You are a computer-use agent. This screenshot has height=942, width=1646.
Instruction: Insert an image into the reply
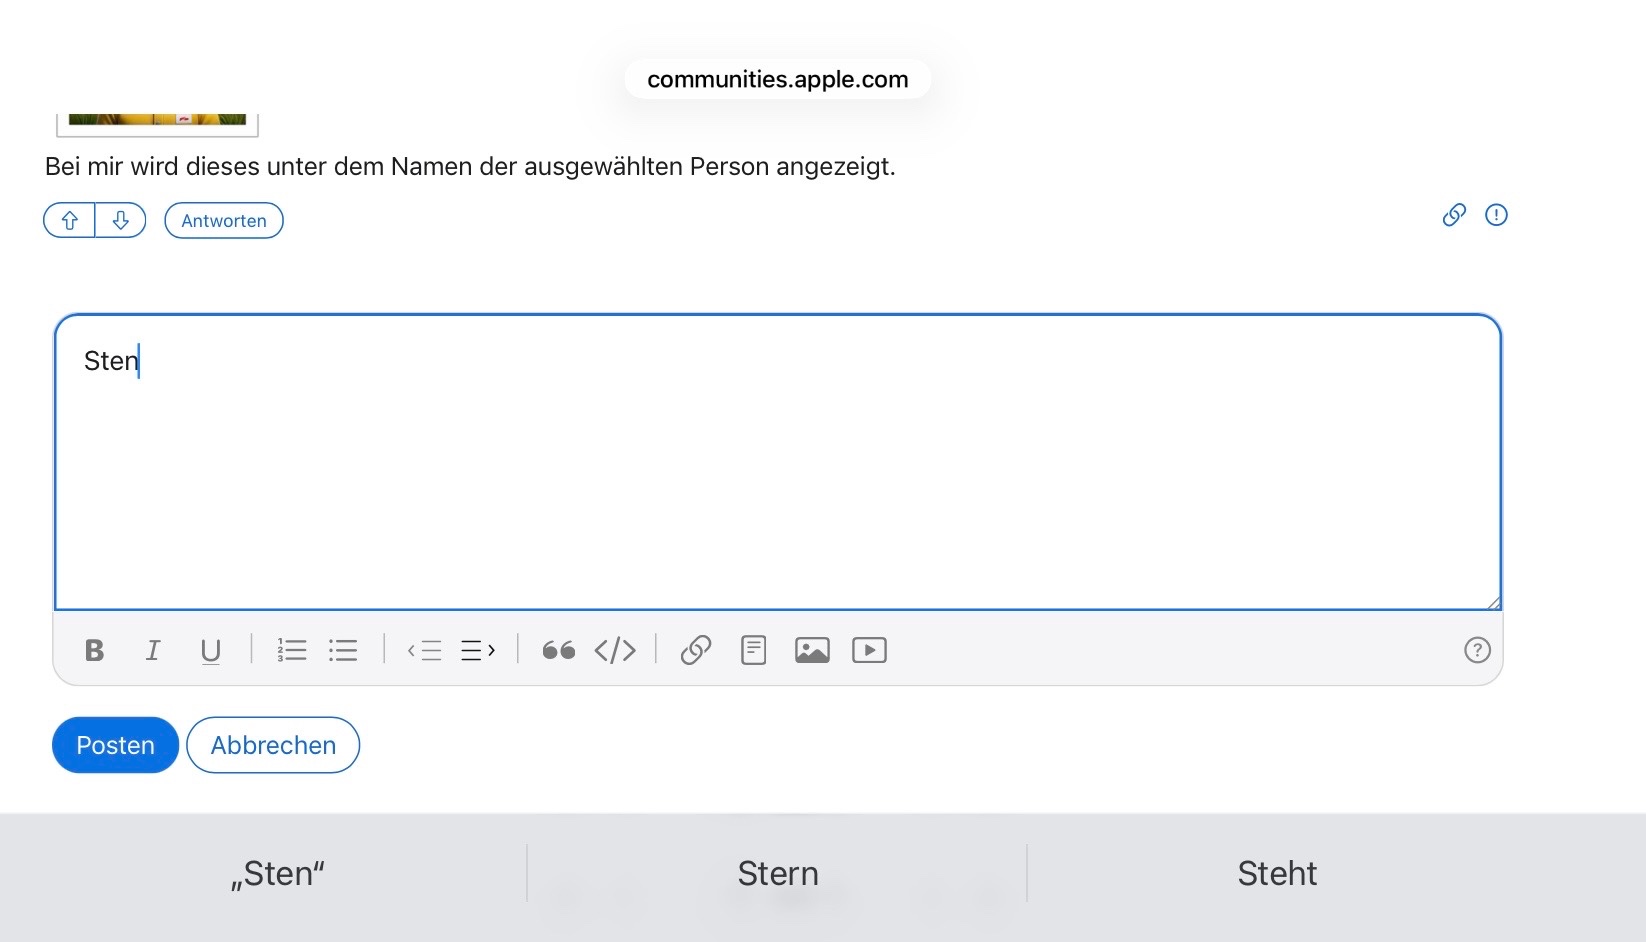pos(812,651)
